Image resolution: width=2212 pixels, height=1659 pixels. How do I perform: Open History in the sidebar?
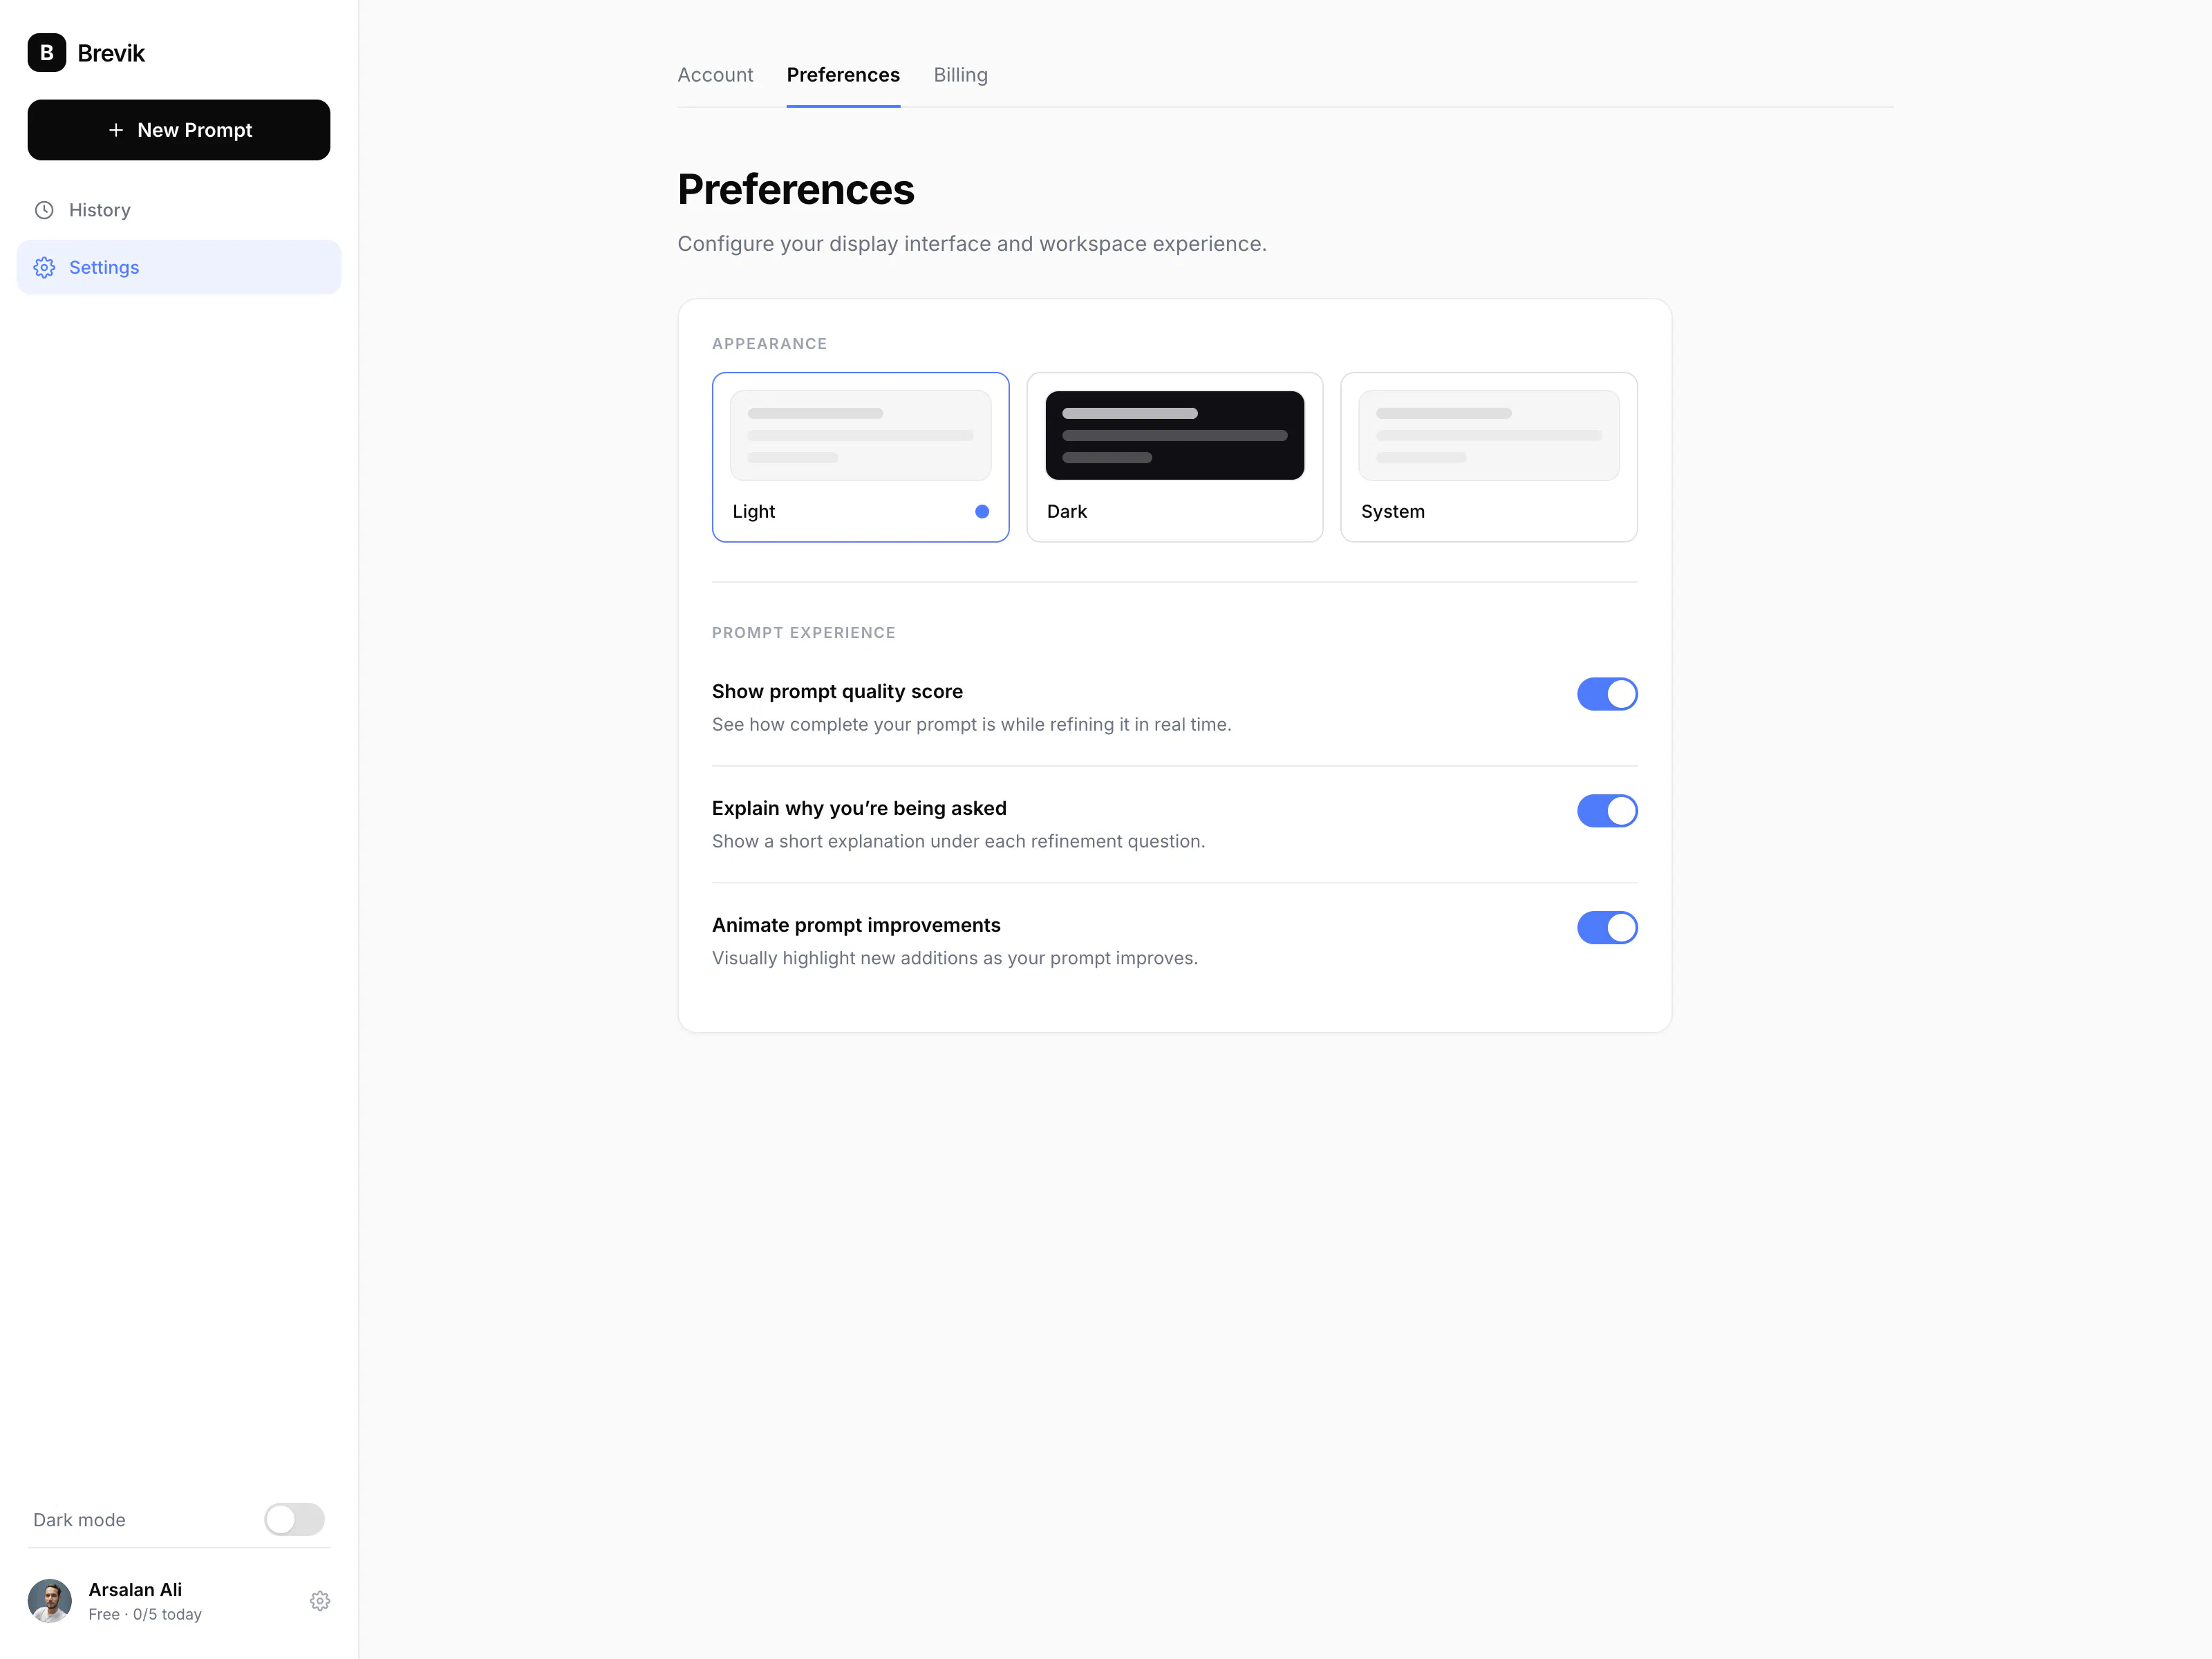pyautogui.click(x=179, y=210)
